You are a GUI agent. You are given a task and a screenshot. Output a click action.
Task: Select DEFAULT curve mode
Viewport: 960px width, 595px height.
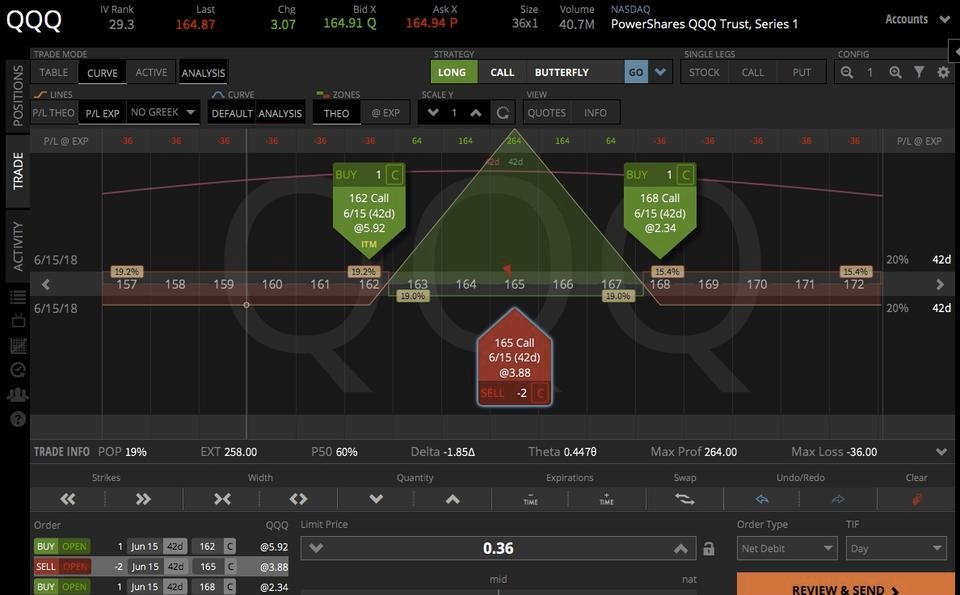[x=231, y=113]
